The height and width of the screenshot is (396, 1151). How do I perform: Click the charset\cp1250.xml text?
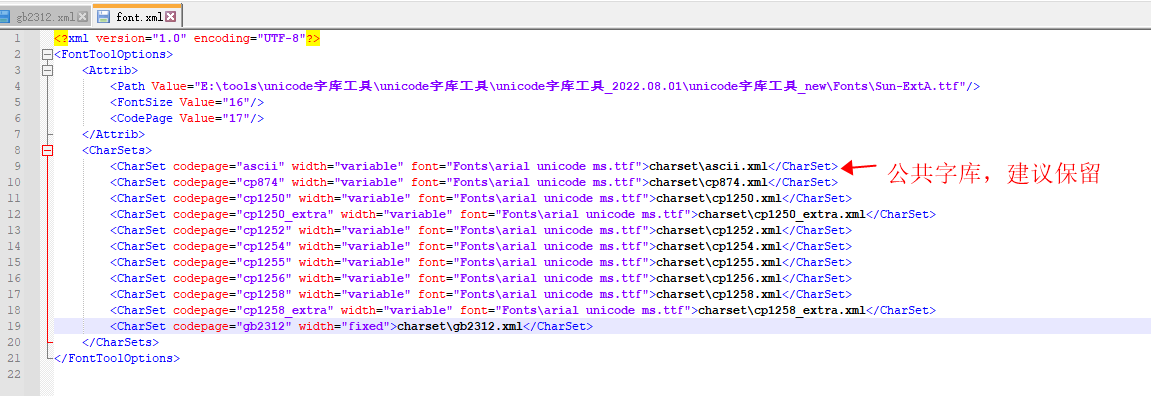click(719, 198)
